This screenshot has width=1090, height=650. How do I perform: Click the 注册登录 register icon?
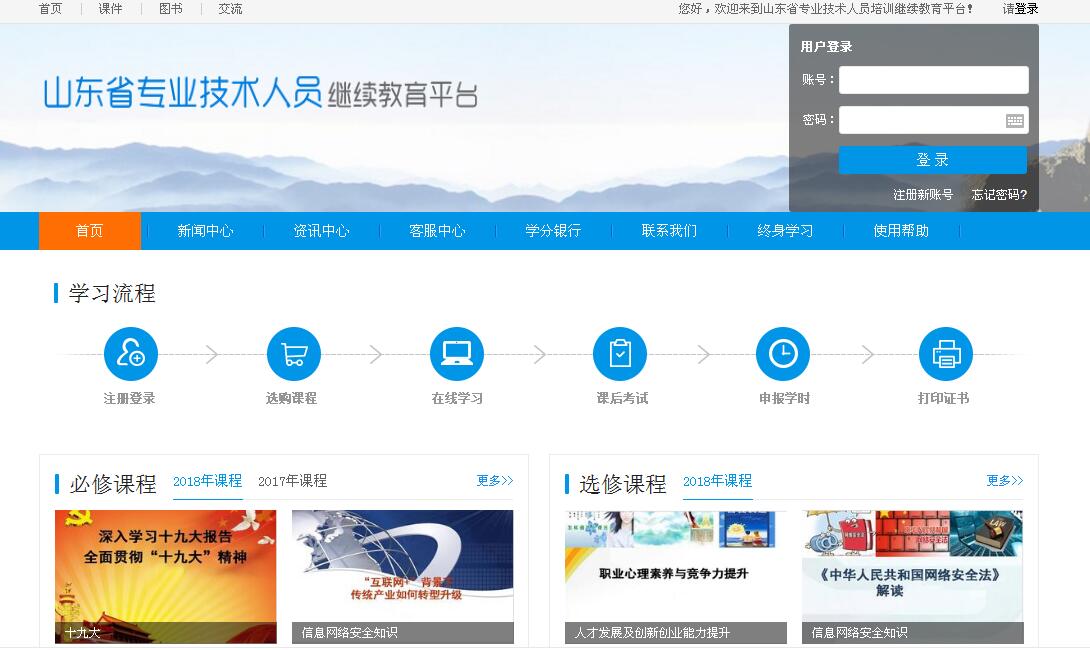click(130, 354)
